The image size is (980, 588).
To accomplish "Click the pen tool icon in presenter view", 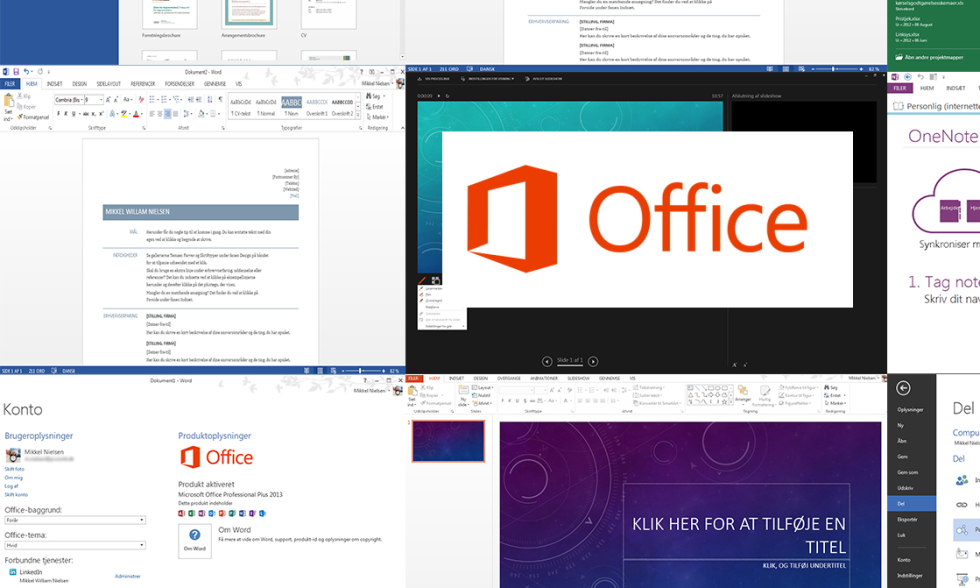I will pyautogui.click(x=422, y=281).
